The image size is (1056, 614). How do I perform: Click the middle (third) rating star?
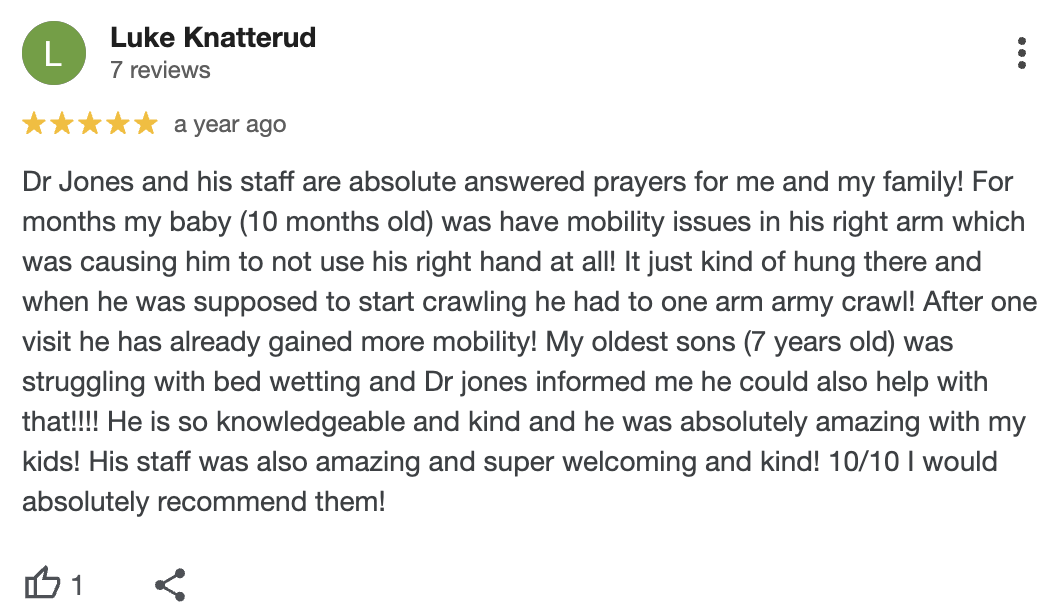click(x=90, y=124)
